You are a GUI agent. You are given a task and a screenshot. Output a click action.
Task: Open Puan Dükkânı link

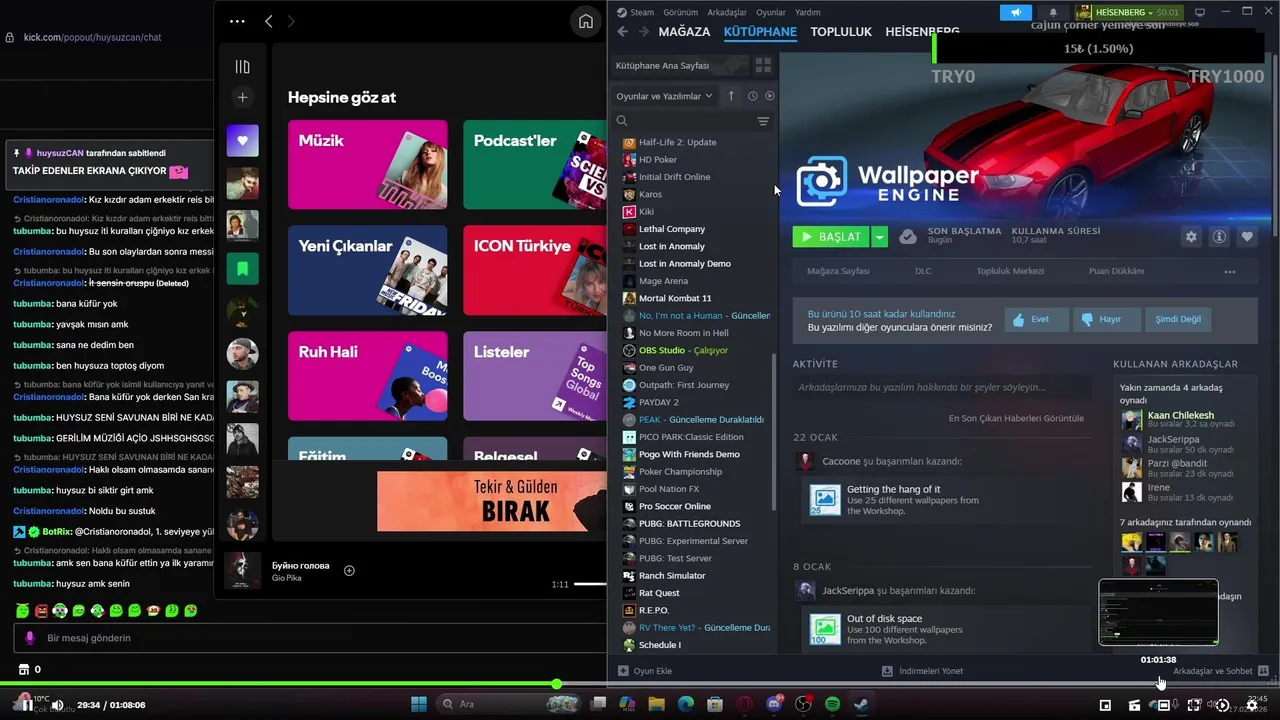1116,271
